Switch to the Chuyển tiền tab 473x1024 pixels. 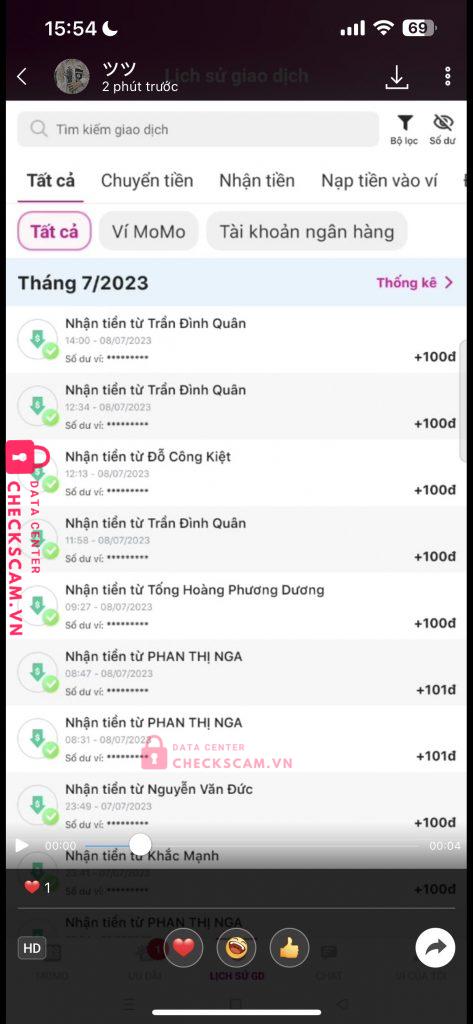click(147, 181)
